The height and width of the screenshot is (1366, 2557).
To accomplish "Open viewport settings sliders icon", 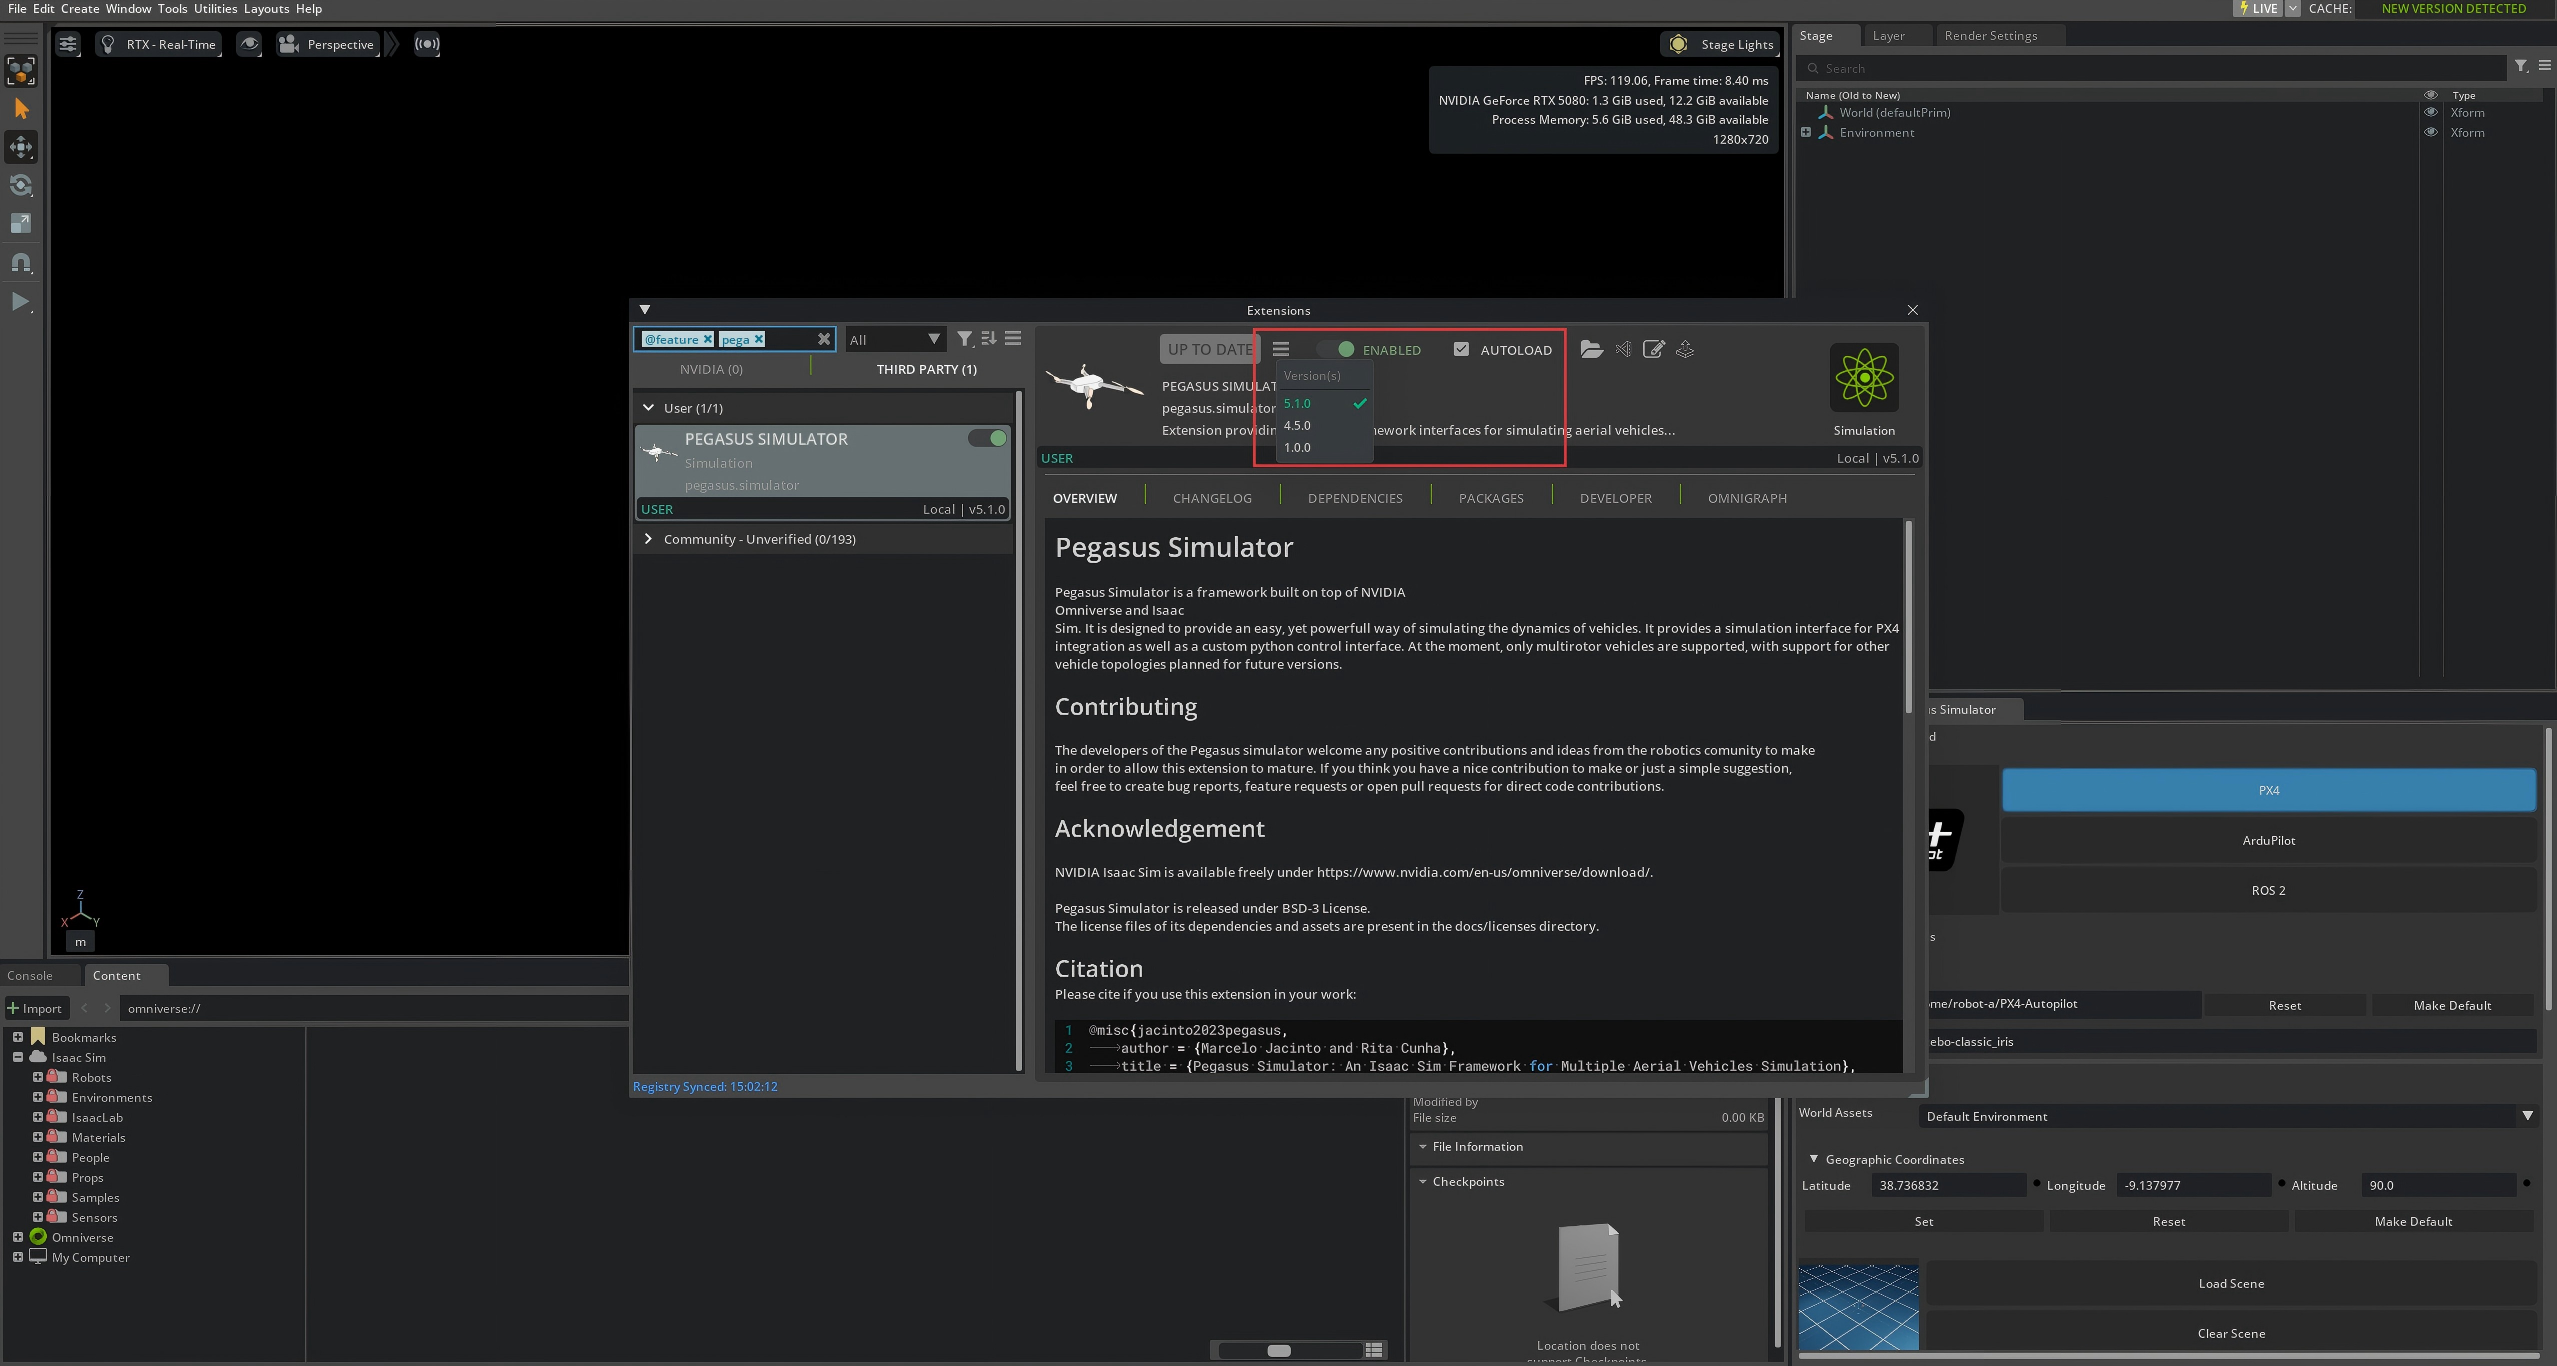I will coord(67,44).
